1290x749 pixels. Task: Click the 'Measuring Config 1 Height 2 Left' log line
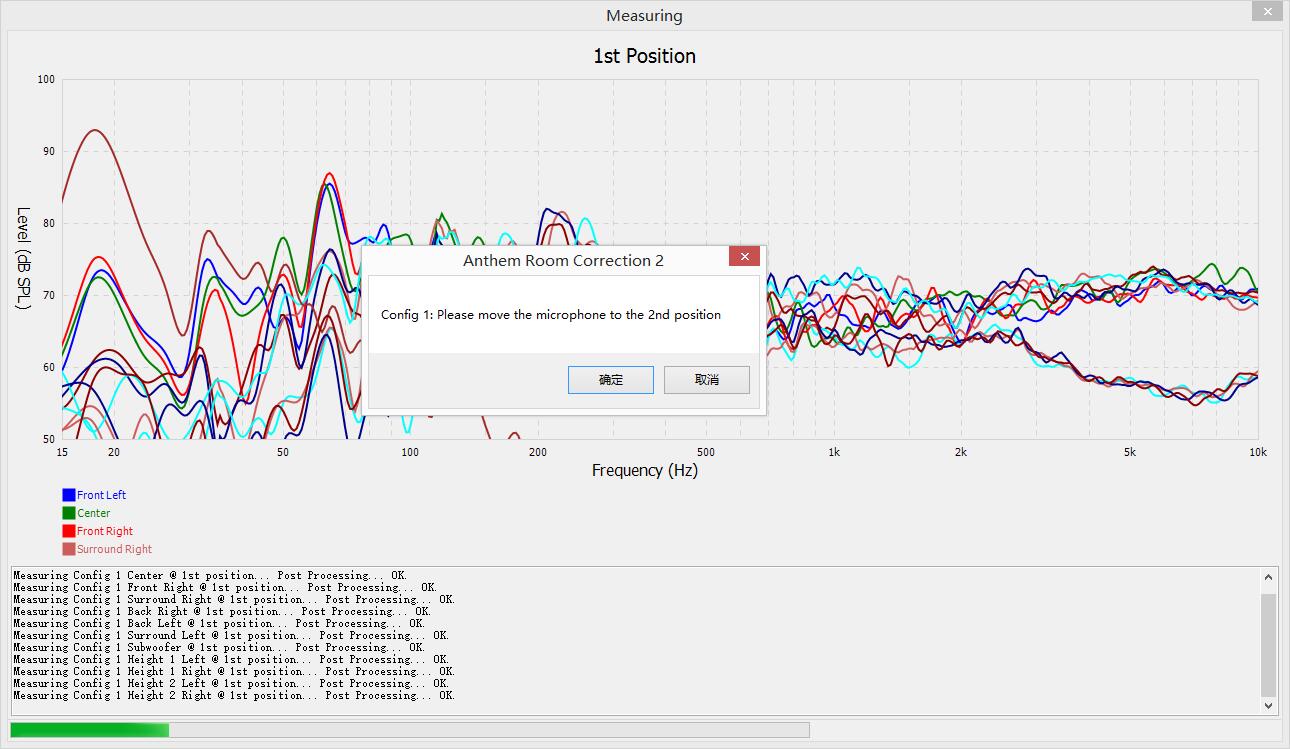[231, 683]
